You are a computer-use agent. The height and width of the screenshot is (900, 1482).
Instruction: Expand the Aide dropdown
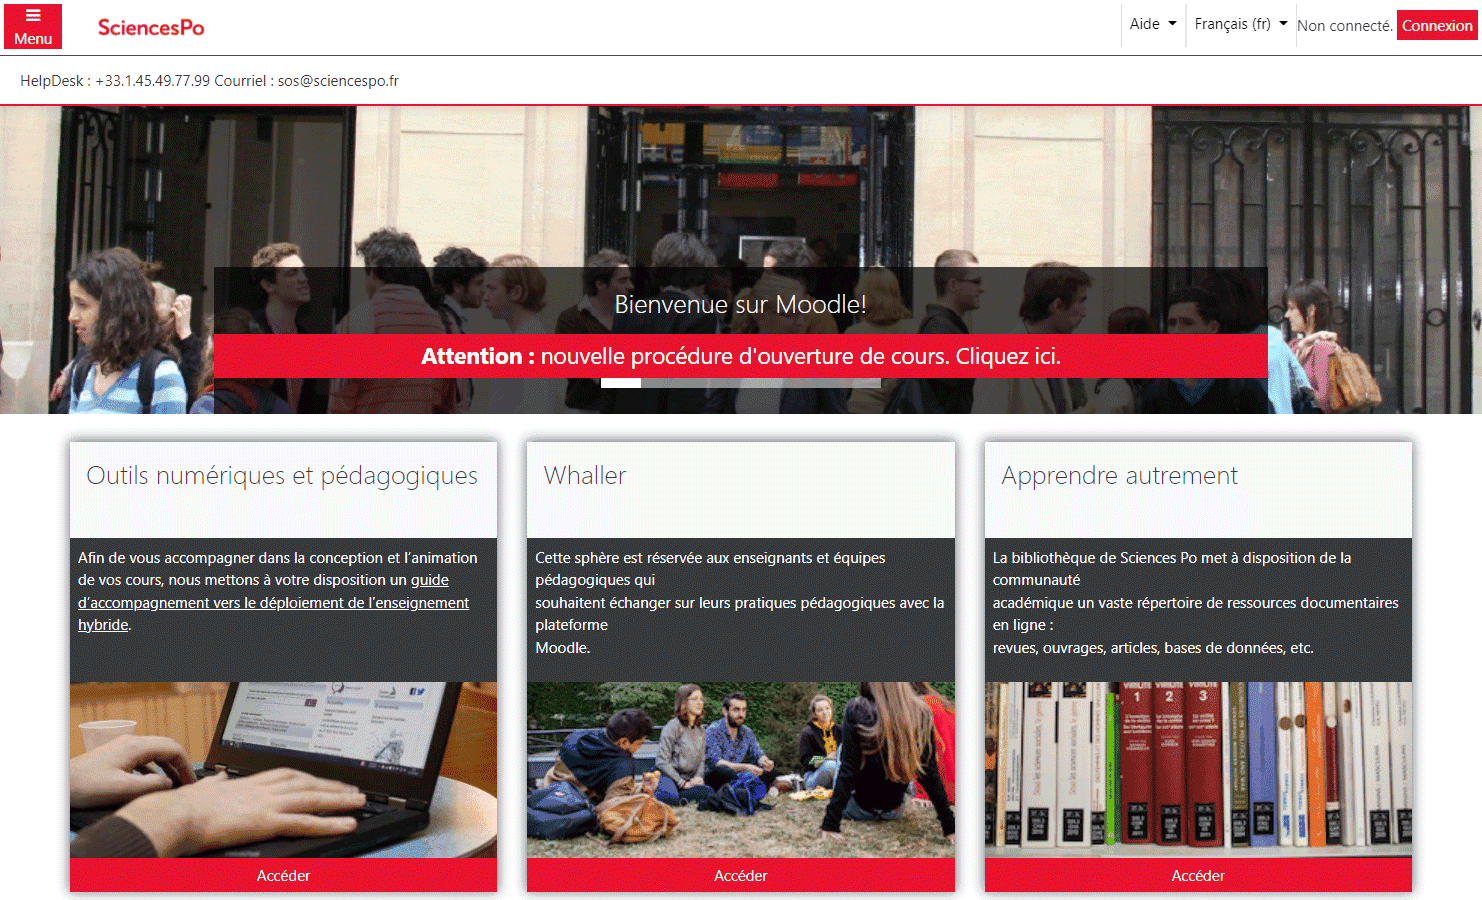(x=1153, y=24)
